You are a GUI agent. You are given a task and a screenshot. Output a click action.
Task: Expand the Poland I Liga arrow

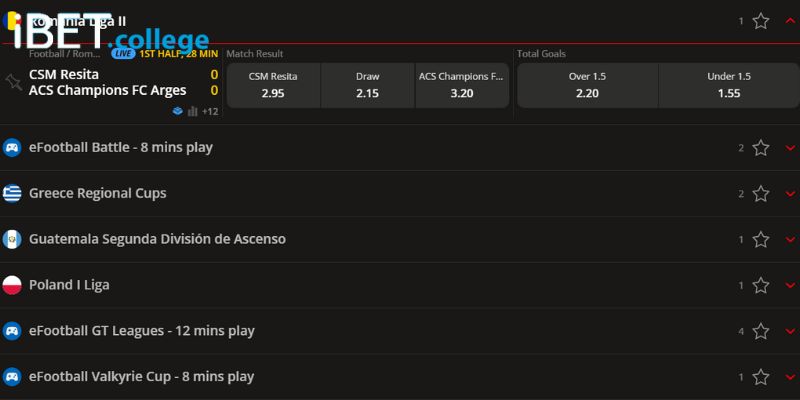coord(790,285)
